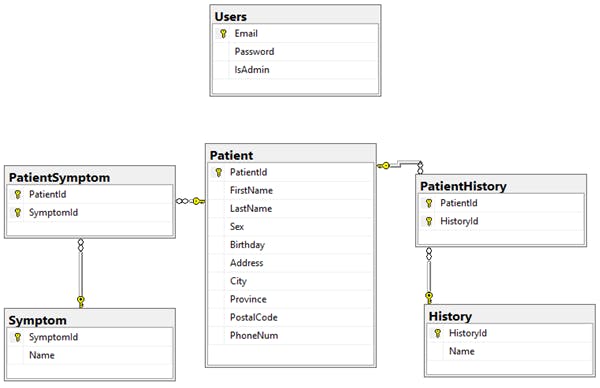Click key icon beside History HistoryId
600x388 pixels.
438,333
